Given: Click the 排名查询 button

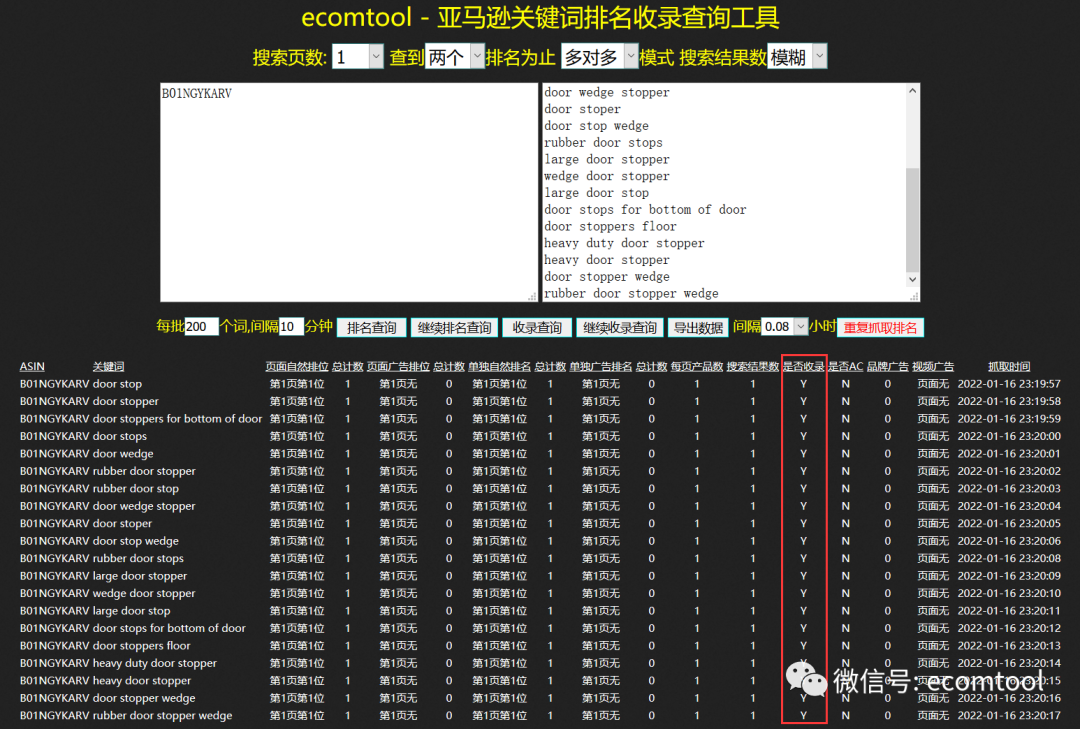Looking at the screenshot, I should (371, 328).
